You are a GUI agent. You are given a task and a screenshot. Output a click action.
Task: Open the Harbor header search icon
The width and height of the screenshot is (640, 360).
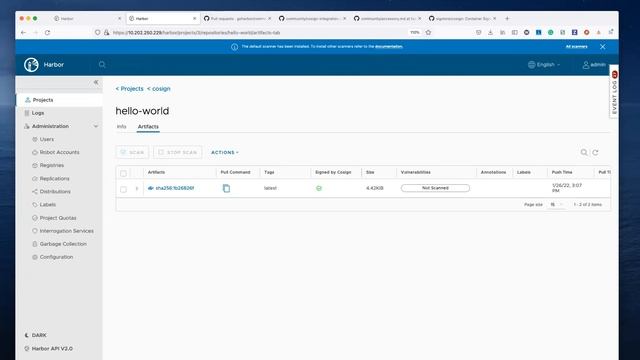[x=102, y=64]
